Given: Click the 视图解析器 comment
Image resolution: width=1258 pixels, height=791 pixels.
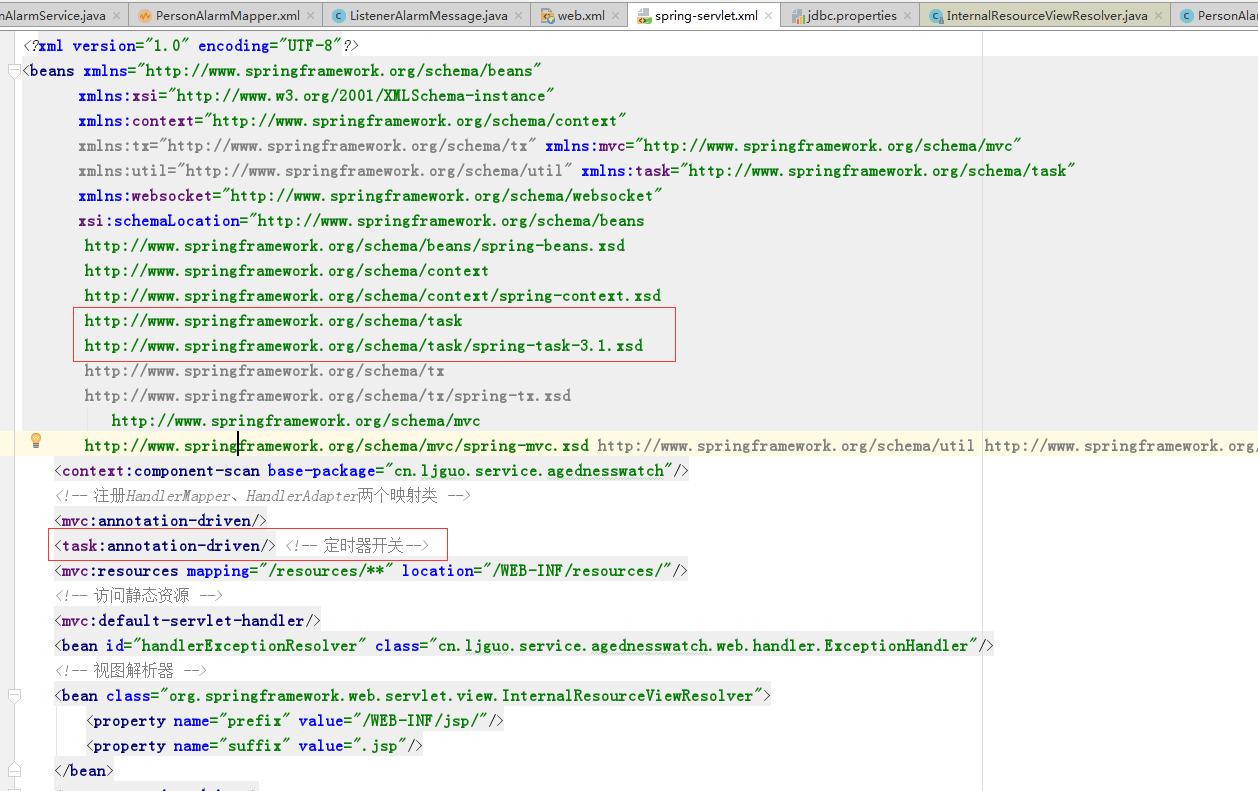Looking at the screenshot, I should (x=131, y=671).
